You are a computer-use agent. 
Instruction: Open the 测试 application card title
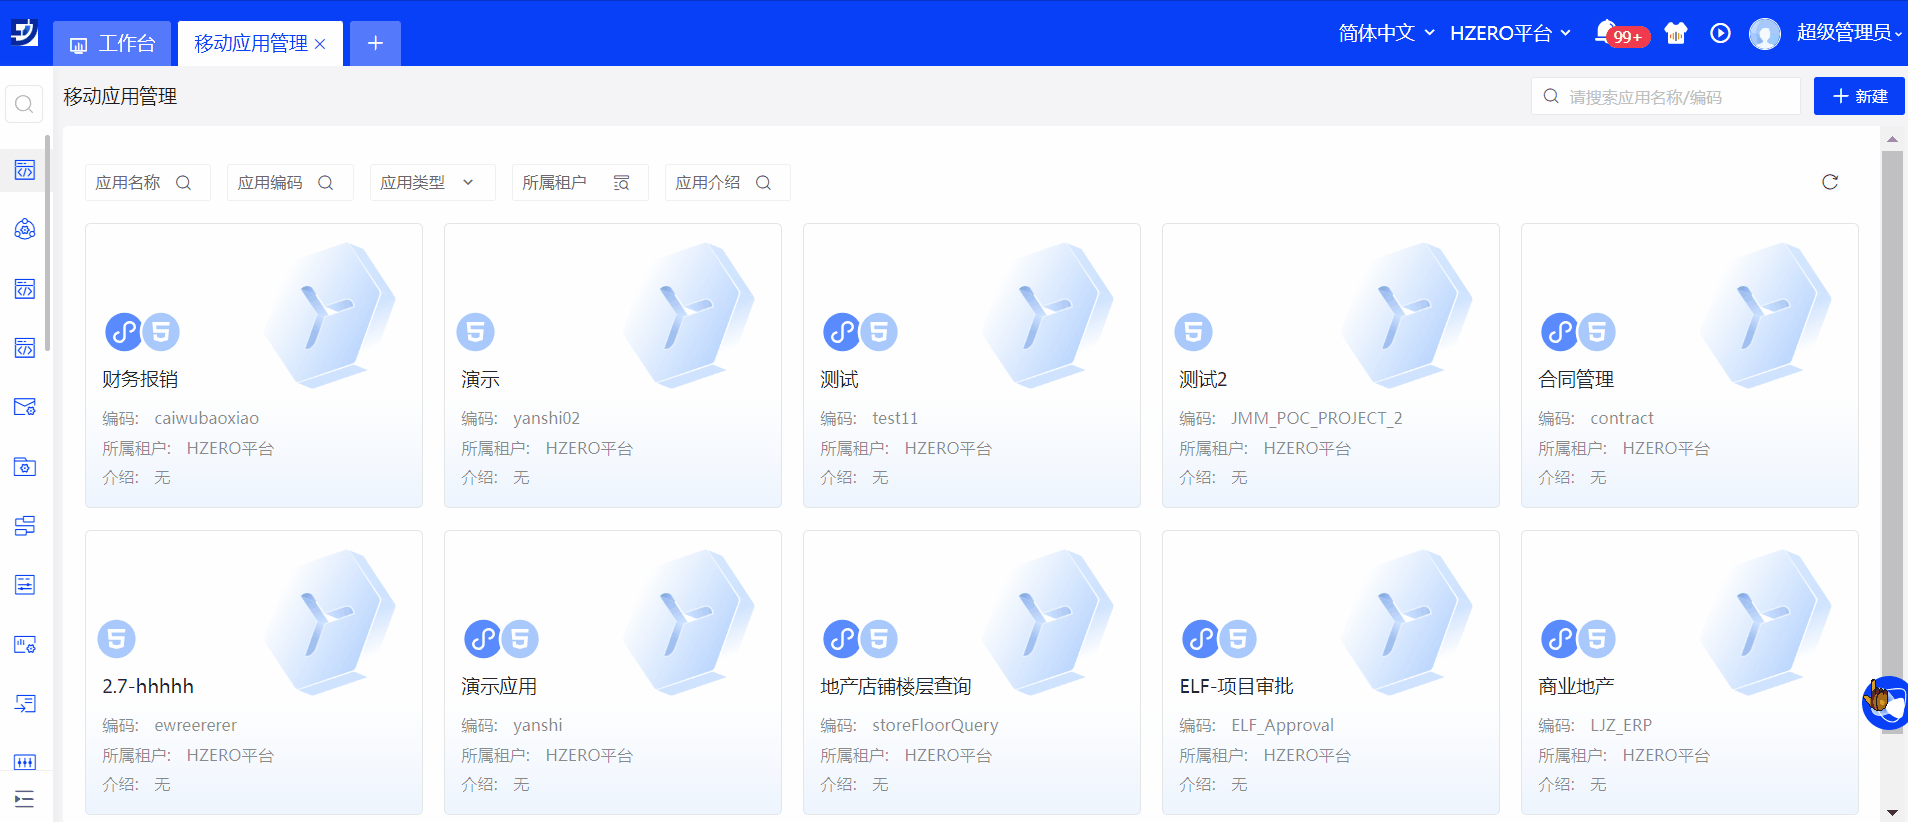click(x=839, y=380)
